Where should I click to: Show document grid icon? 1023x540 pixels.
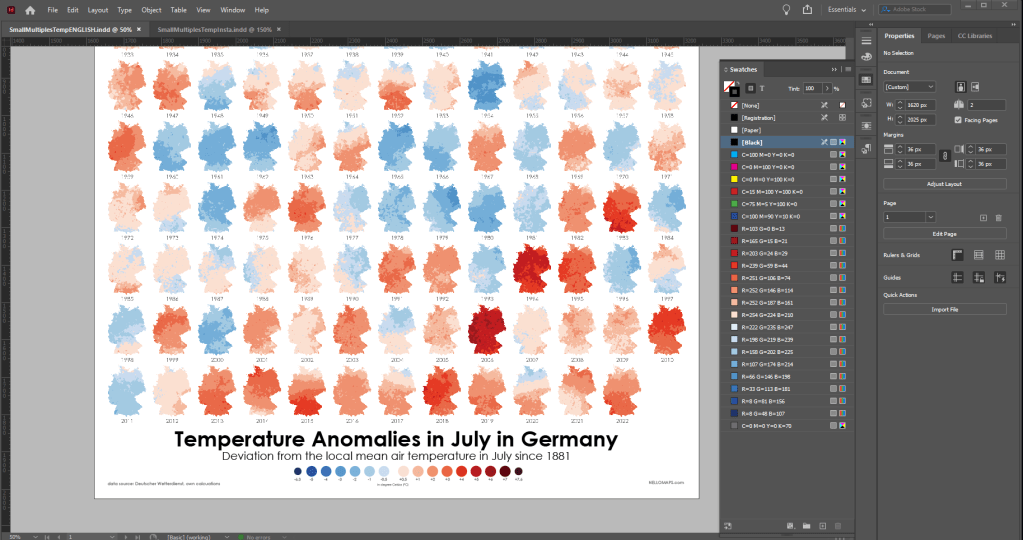click(1000, 255)
